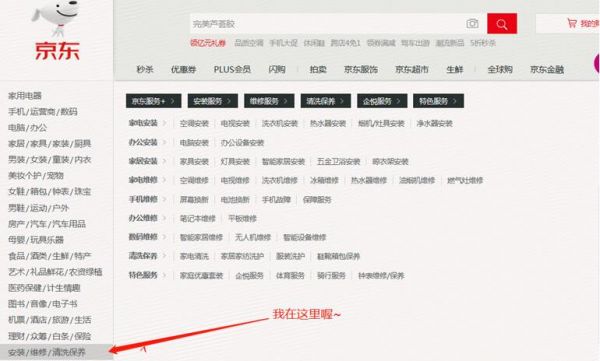Open the 家电清洗 service link

[x=194, y=256]
